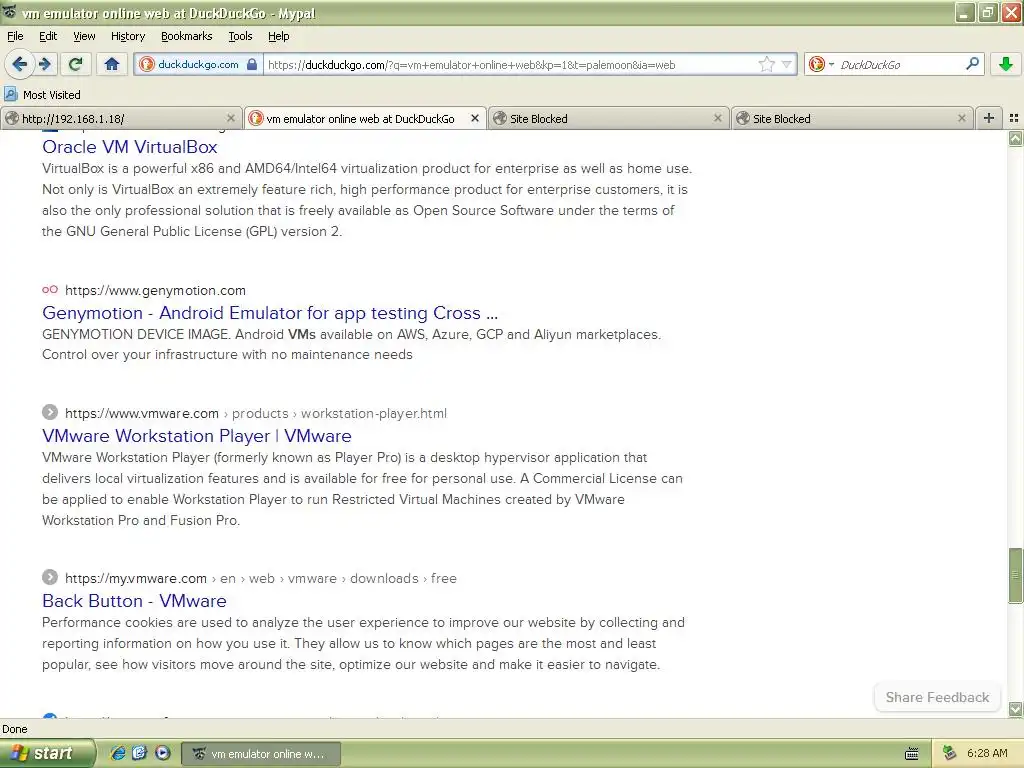The width and height of the screenshot is (1024, 768).
Task: Click the vertical scrollbar thumb
Action: 1015,575
